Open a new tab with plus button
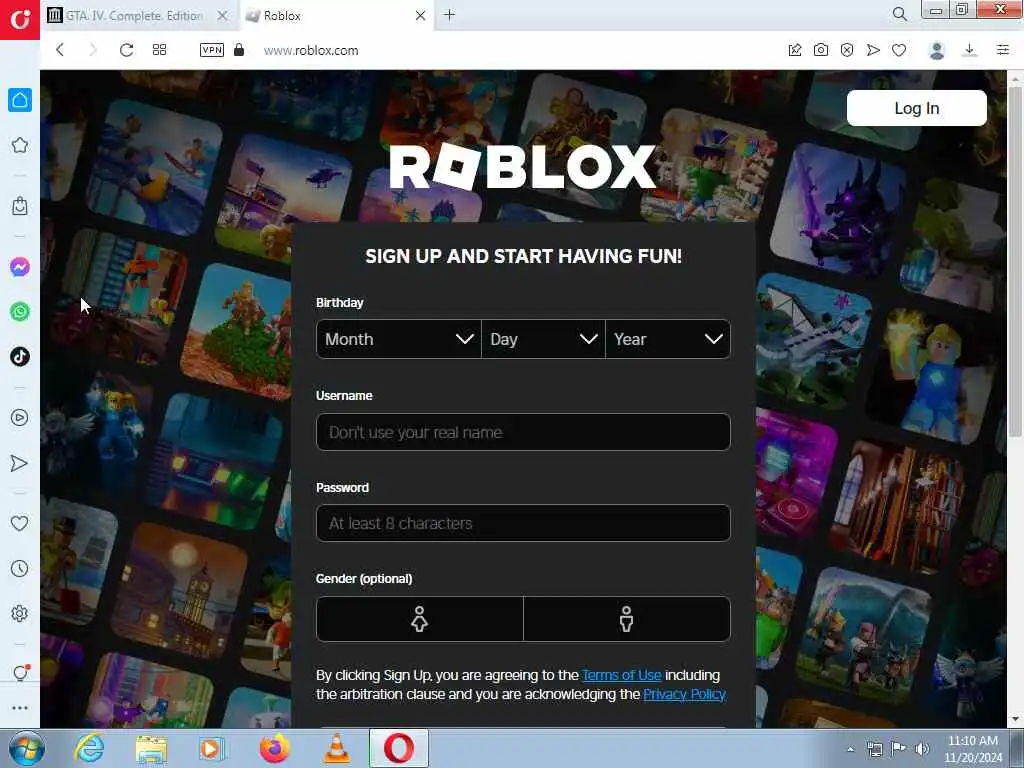The image size is (1024, 768). 449,15
